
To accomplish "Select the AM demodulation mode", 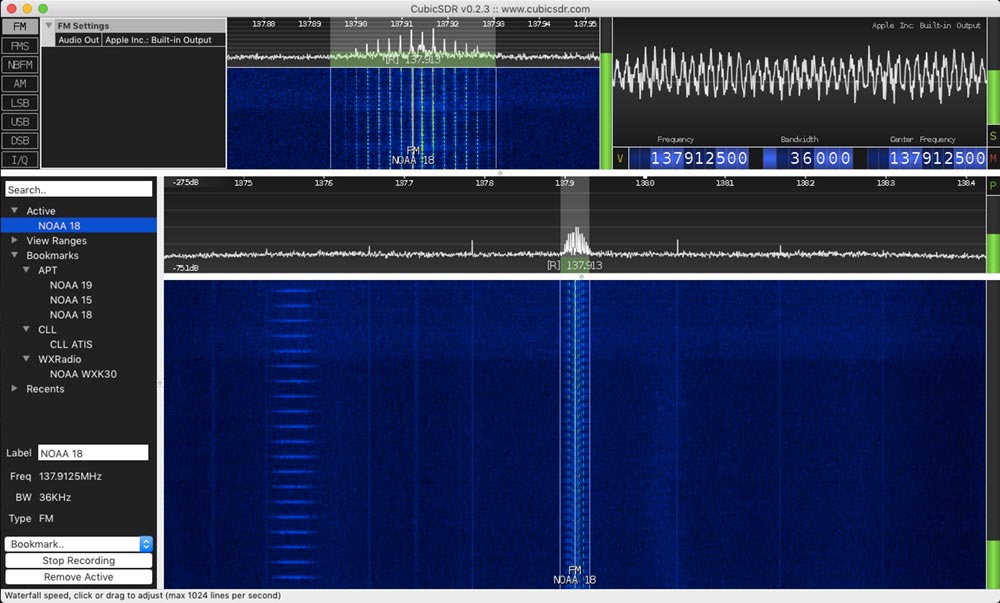I will pos(18,83).
